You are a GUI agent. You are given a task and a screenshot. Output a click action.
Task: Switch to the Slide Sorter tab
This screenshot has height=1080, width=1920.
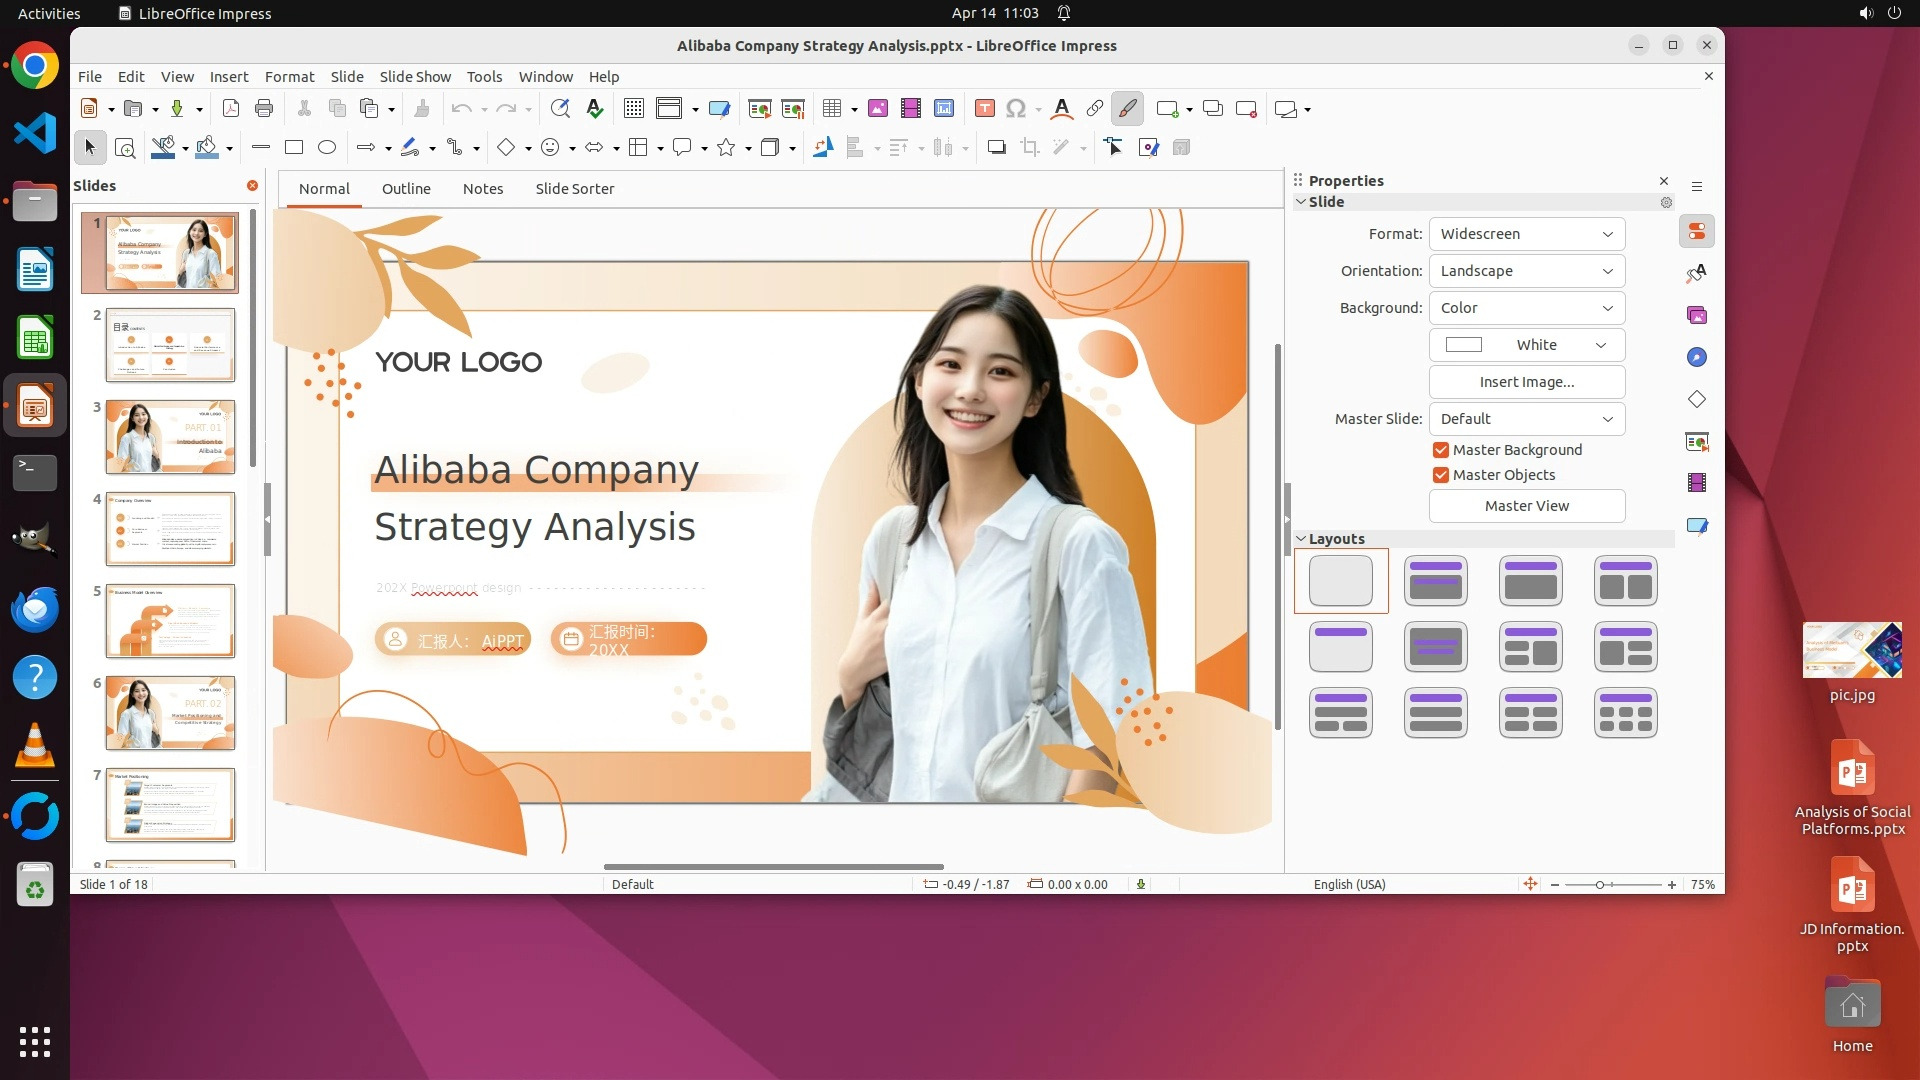tap(574, 189)
